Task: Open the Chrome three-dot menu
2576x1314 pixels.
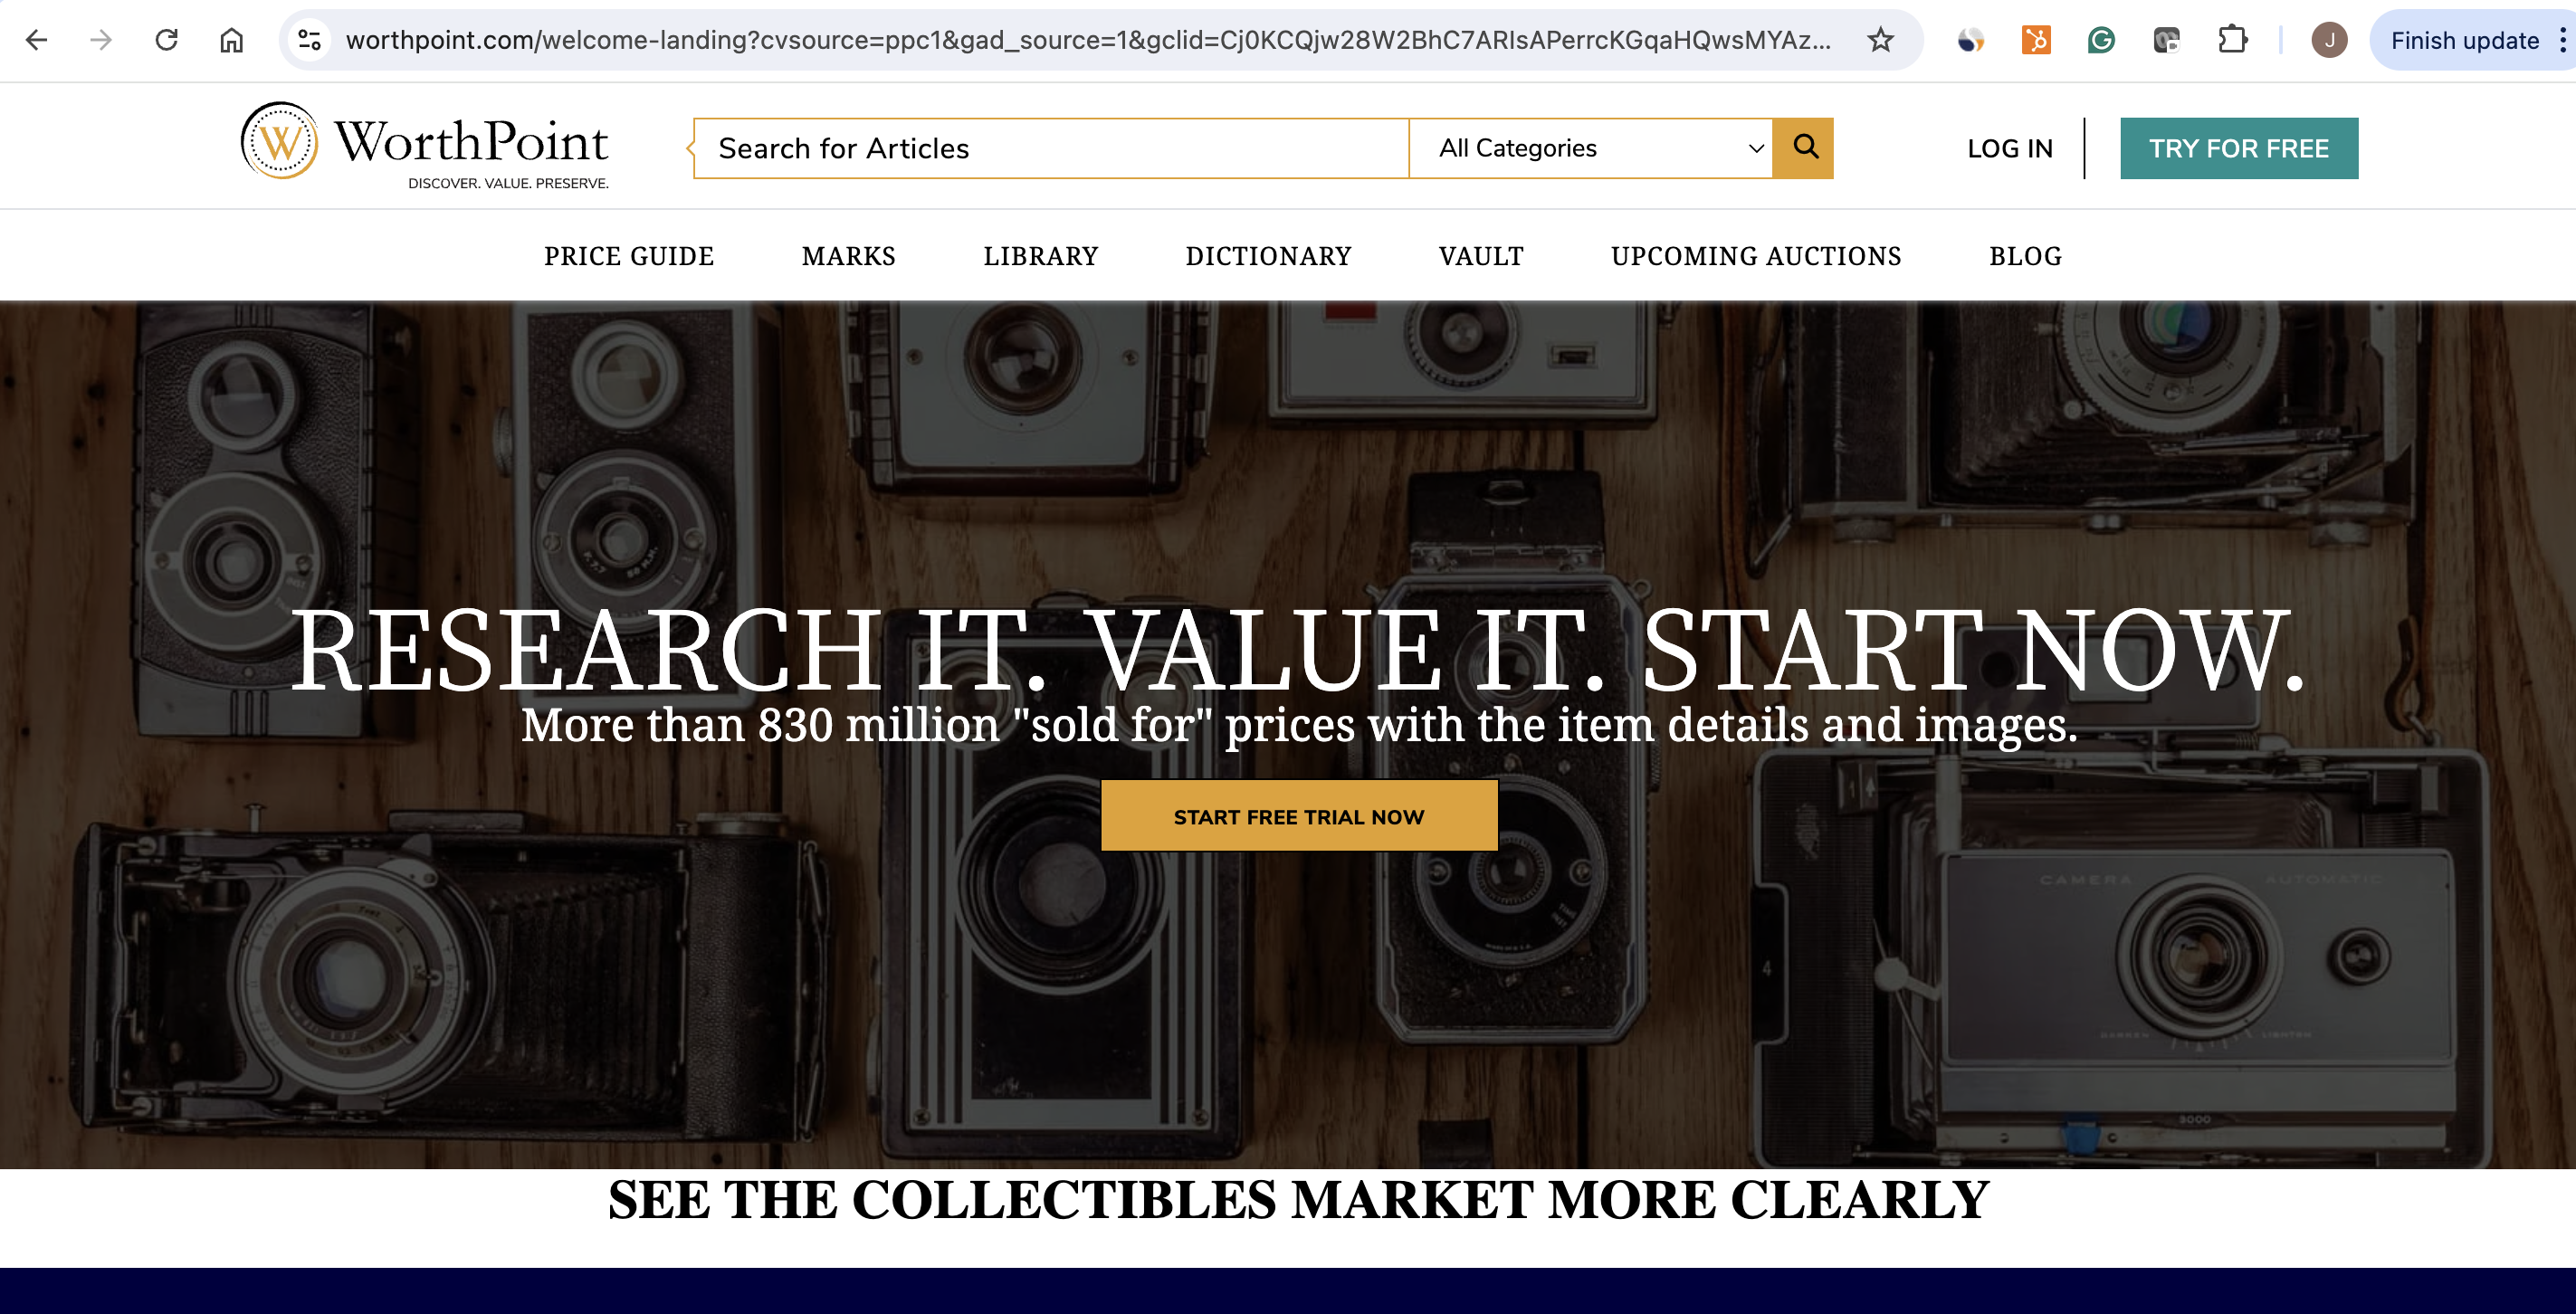Action: [2561, 40]
